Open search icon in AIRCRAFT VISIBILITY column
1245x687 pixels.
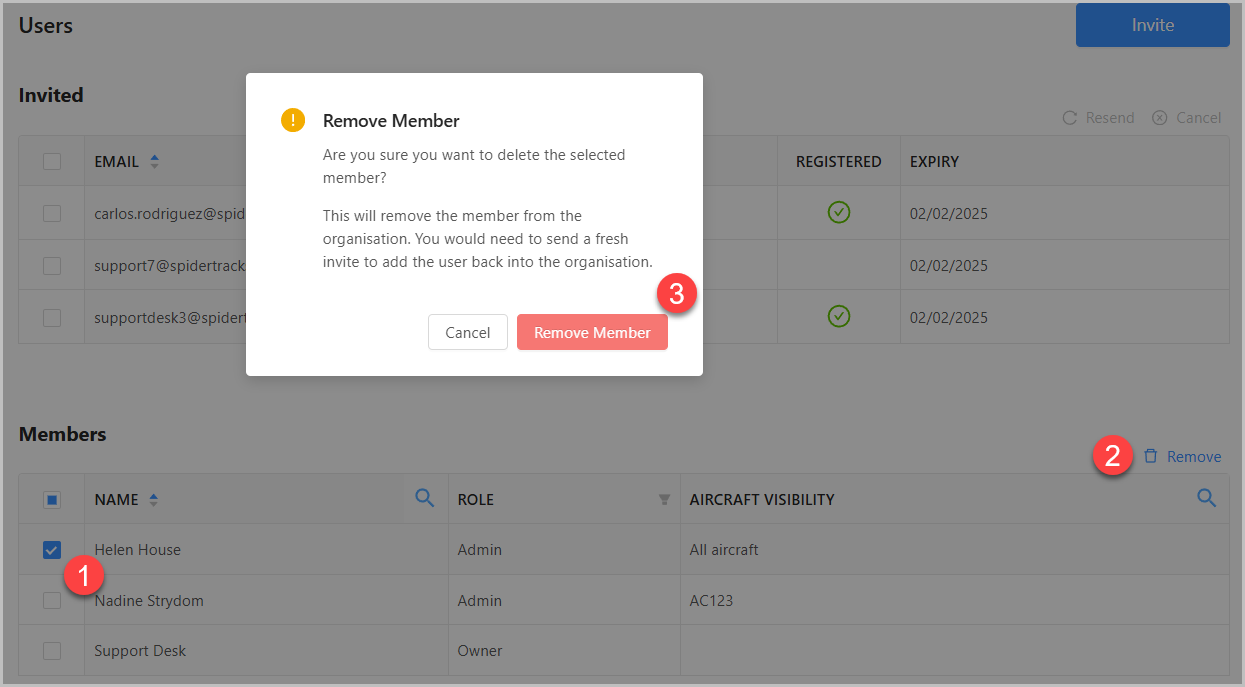point(1207,497)
